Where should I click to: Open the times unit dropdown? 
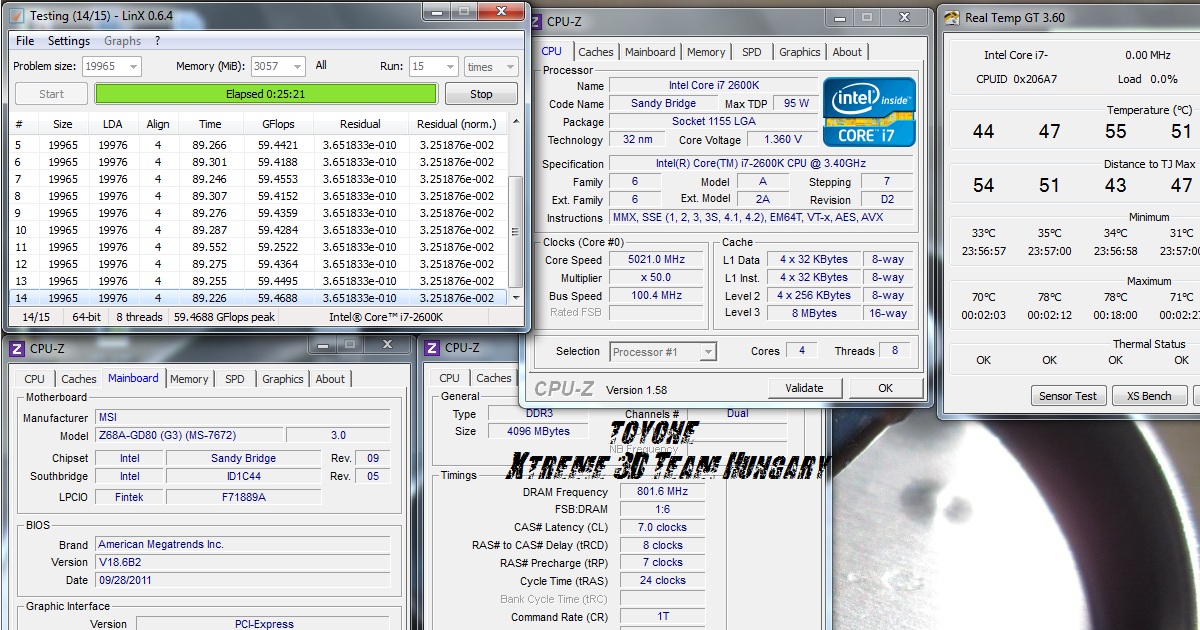490,66
